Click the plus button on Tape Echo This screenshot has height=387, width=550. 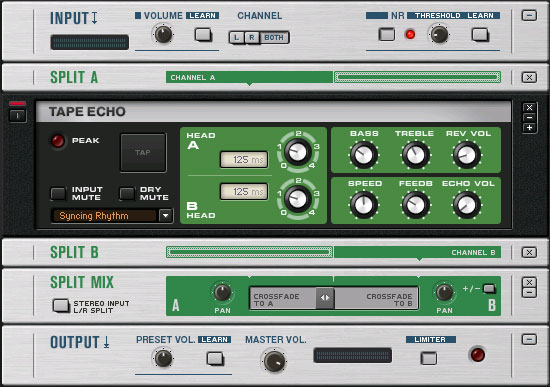(x=529, y=128)
